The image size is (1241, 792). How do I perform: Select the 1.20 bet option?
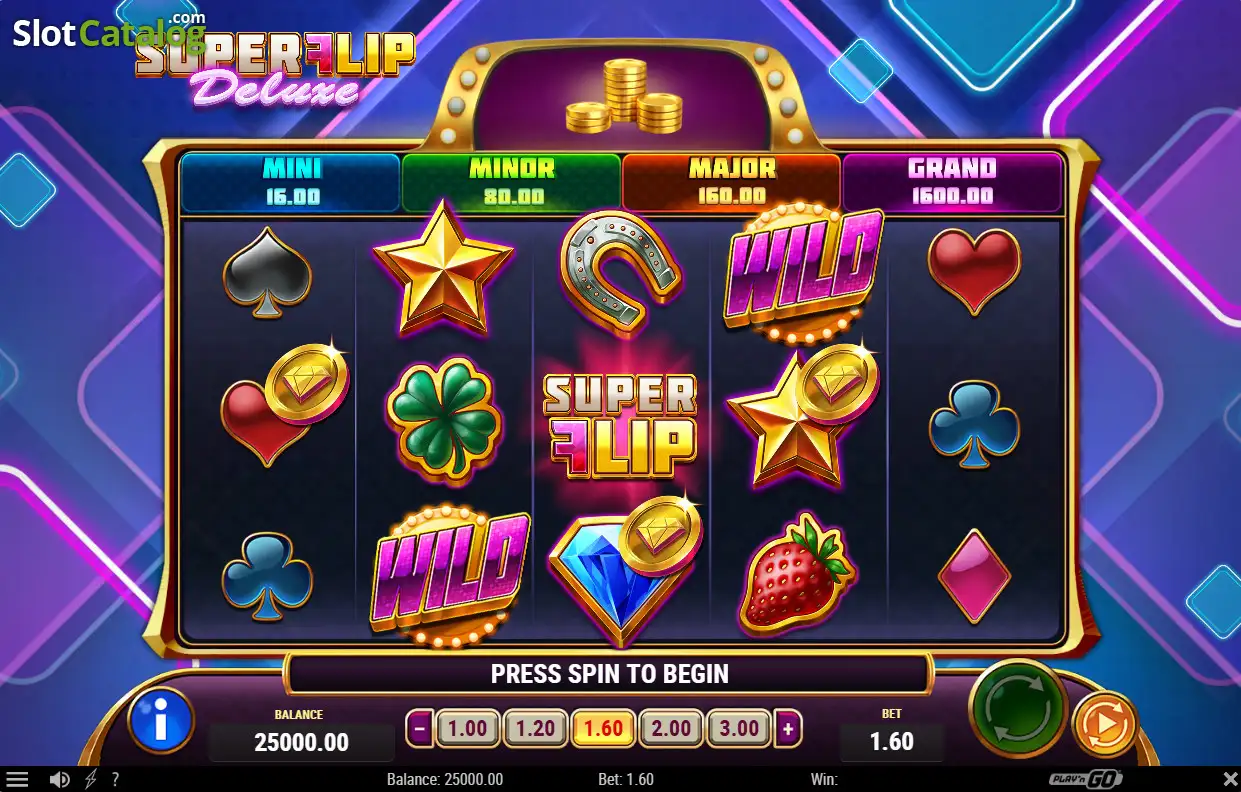[535, 729]
